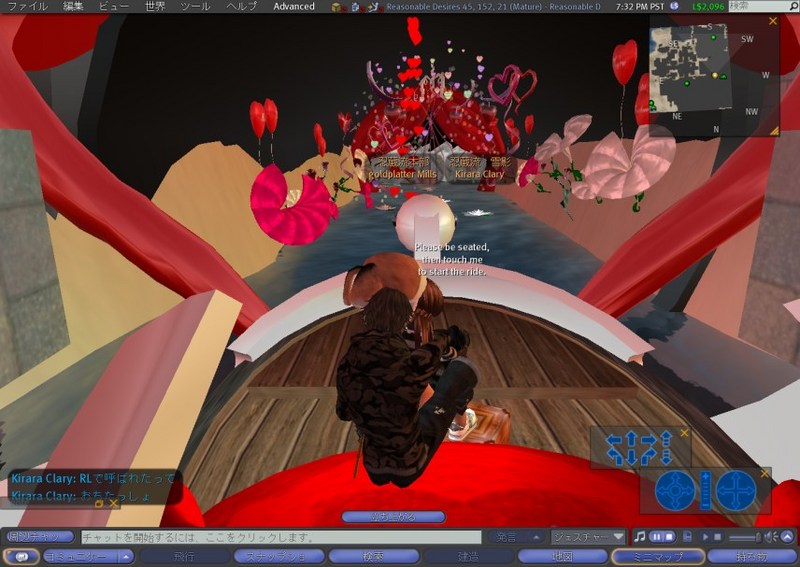The width and height of the screenshot is (800, 567).
Task: Click the no-push status icon
Action: pos(374,7)
